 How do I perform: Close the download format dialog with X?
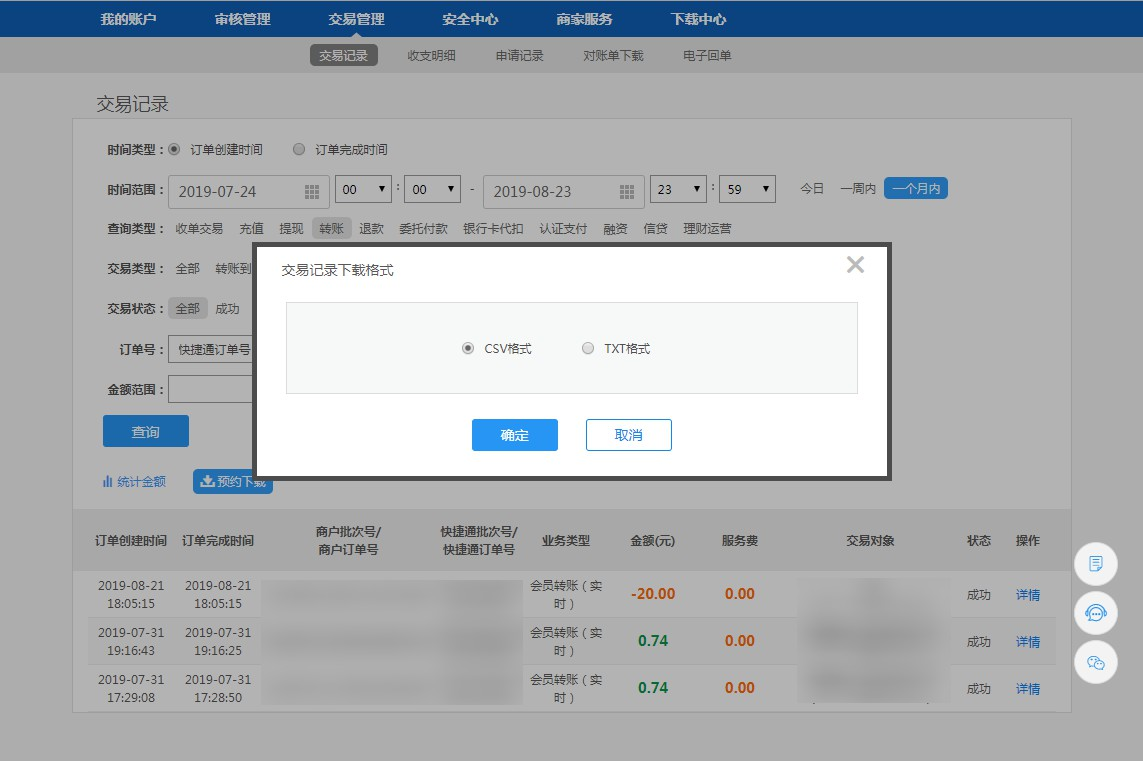click(x=855, y=265)
